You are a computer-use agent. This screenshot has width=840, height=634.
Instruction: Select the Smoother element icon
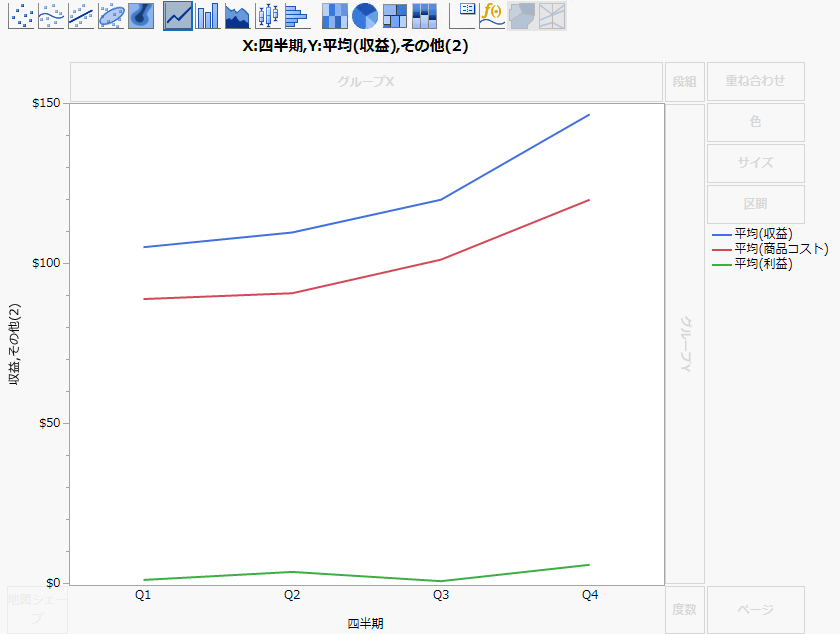coord(51,16)
